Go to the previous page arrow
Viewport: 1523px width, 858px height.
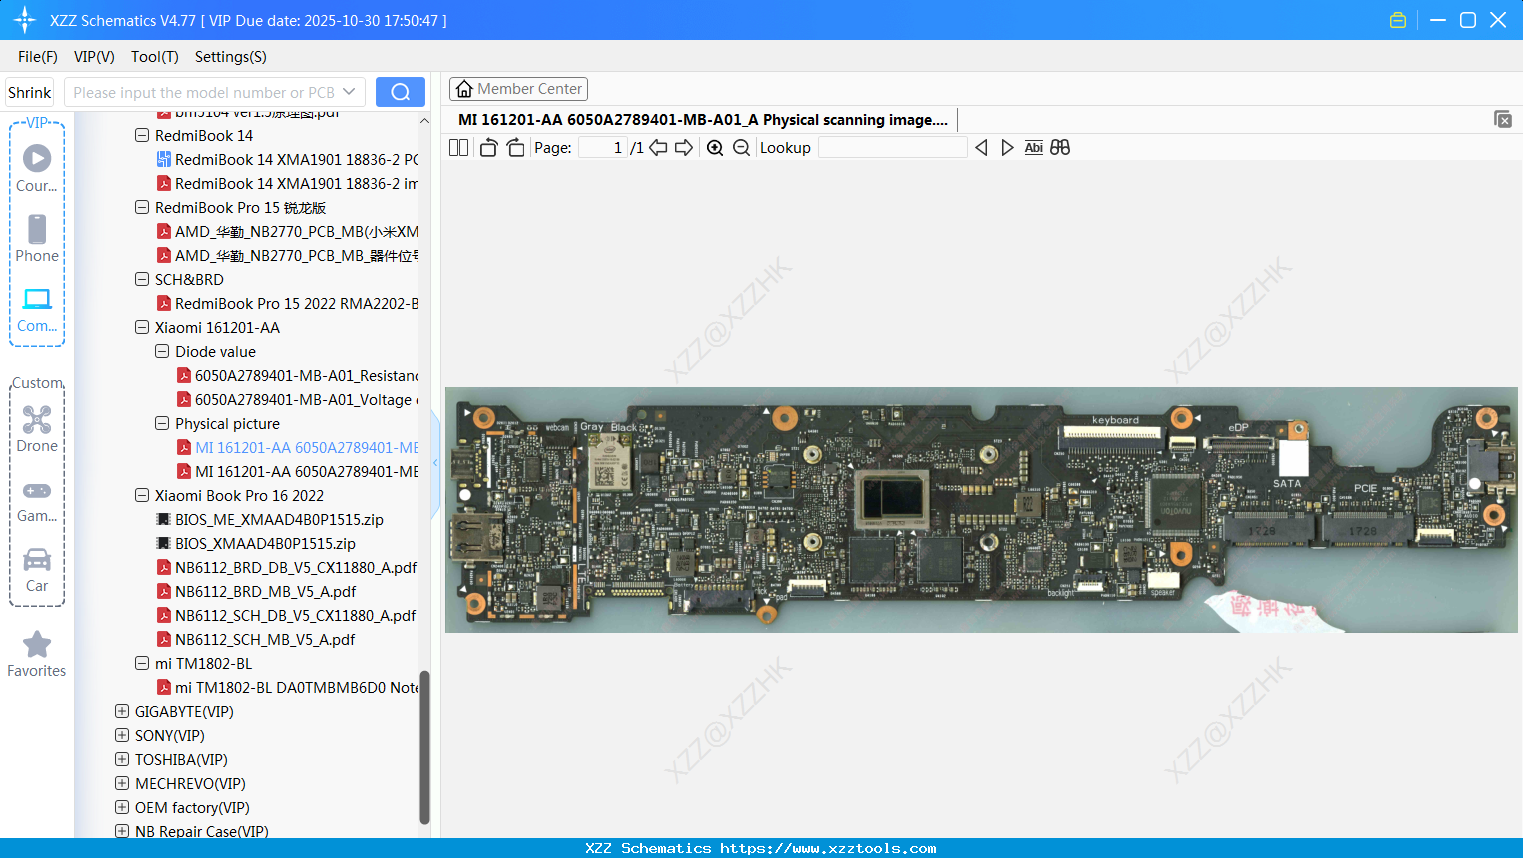click(x=658, y=148)
